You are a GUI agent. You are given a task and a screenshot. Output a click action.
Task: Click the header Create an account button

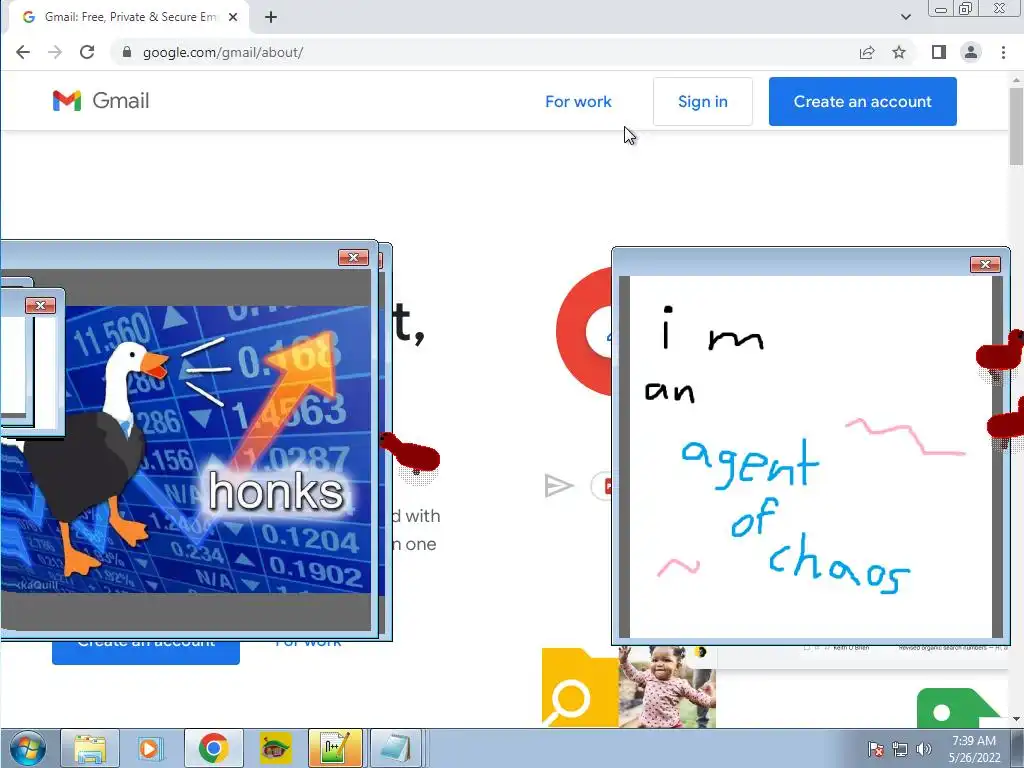863,102
